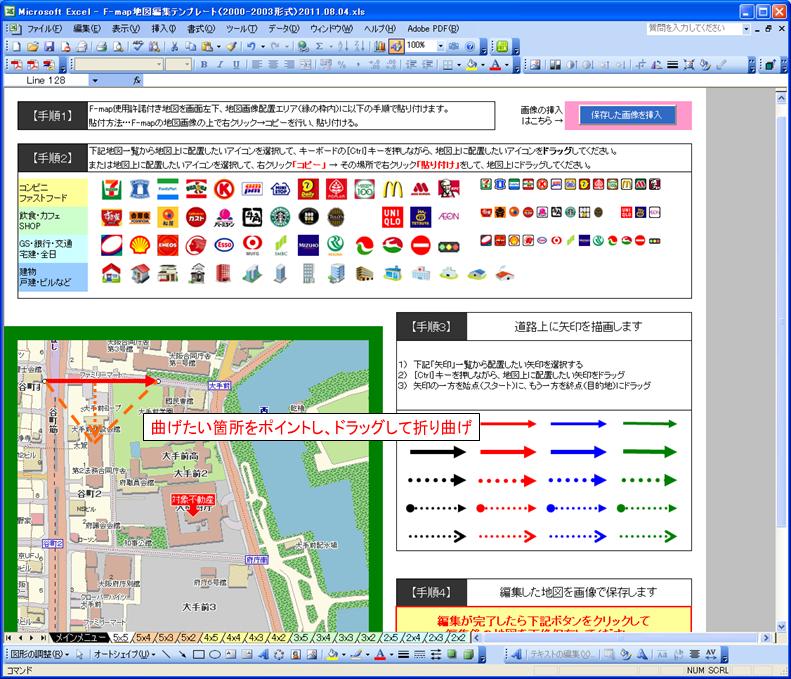Click the help question input box
Screen dimensions: 791x679
694,29
